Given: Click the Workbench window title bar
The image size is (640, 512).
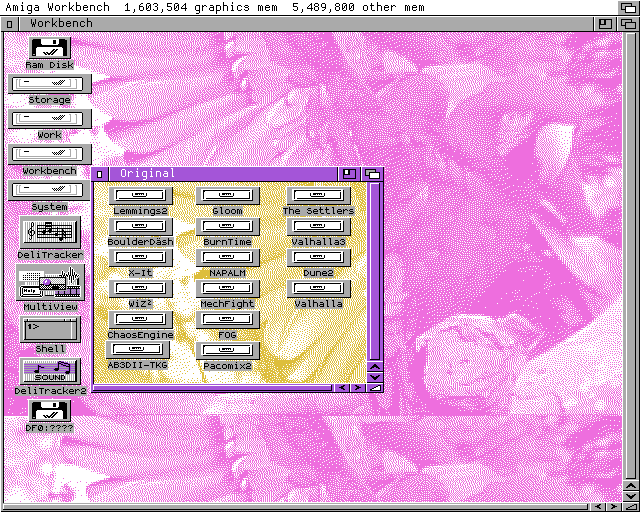Looking at the screenshot, I should pyautogui.click(x=305, y=24).
